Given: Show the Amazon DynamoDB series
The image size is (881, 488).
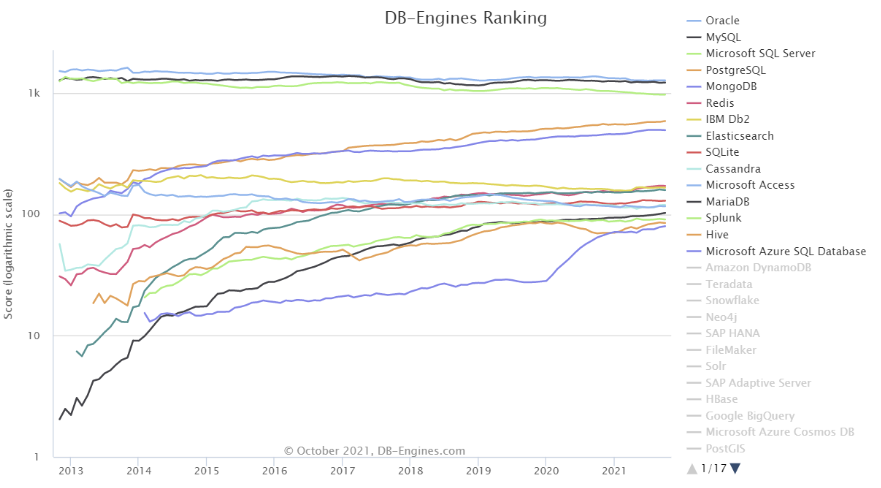Looking at the screenshot, I should pyautogui.click(x=749, y=267).
